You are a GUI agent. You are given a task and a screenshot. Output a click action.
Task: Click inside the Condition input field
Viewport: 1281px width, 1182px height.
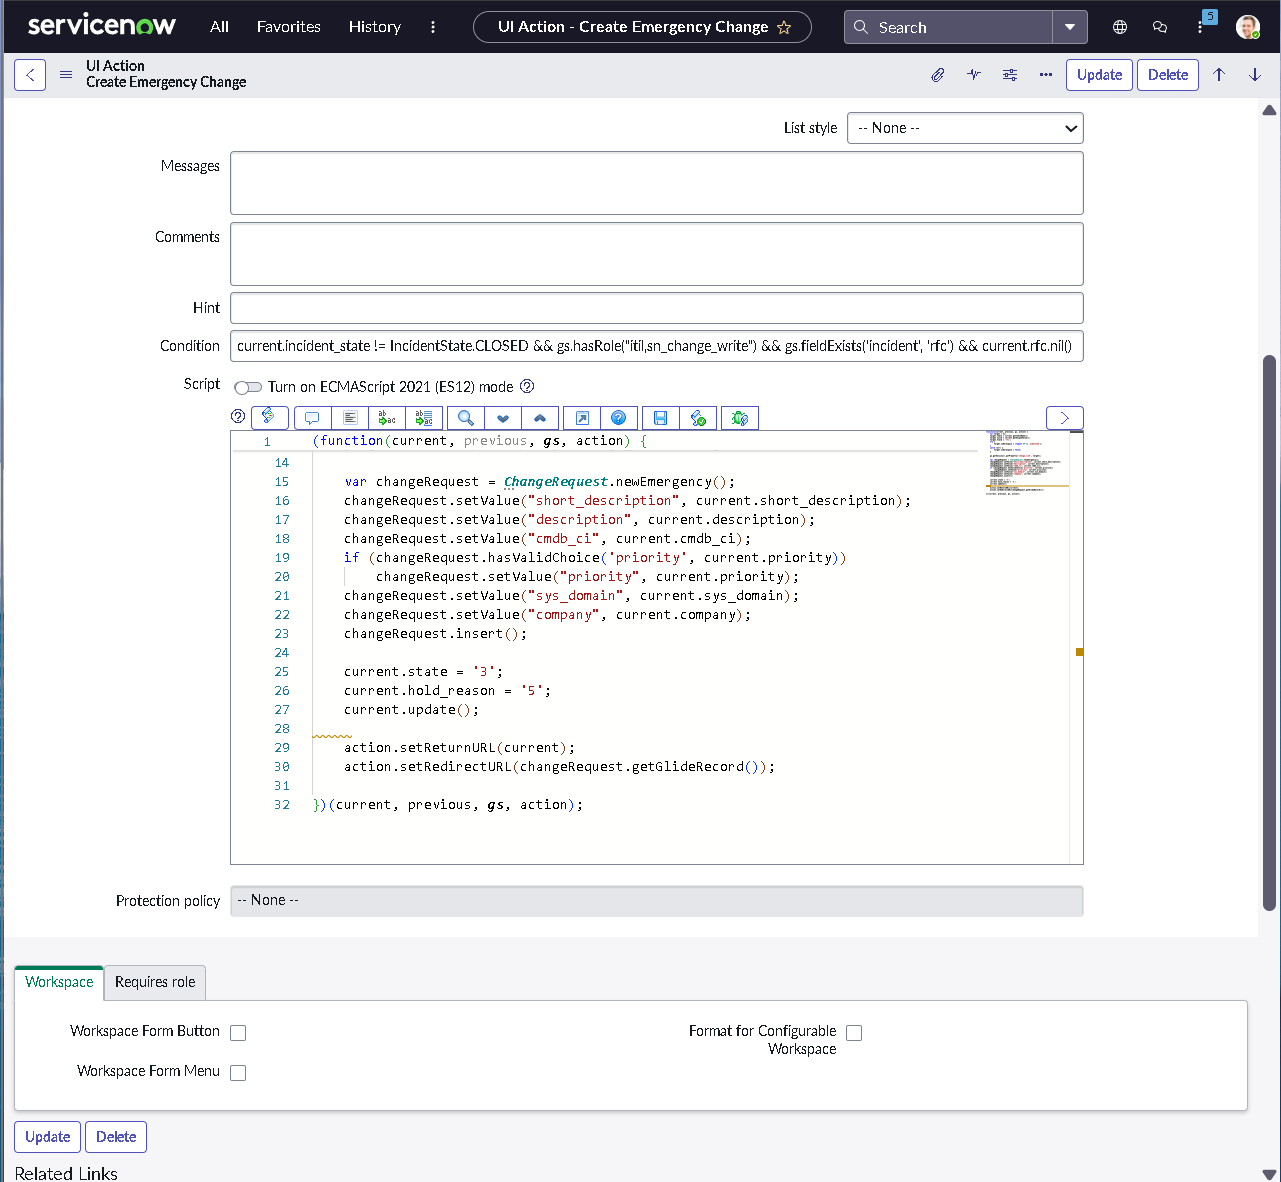(656, 346)
